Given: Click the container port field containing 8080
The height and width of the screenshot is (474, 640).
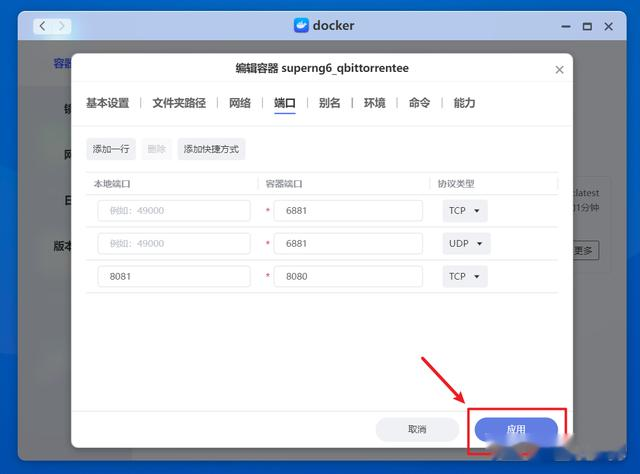Looking at the screenshot, I should tap(348, 276).
